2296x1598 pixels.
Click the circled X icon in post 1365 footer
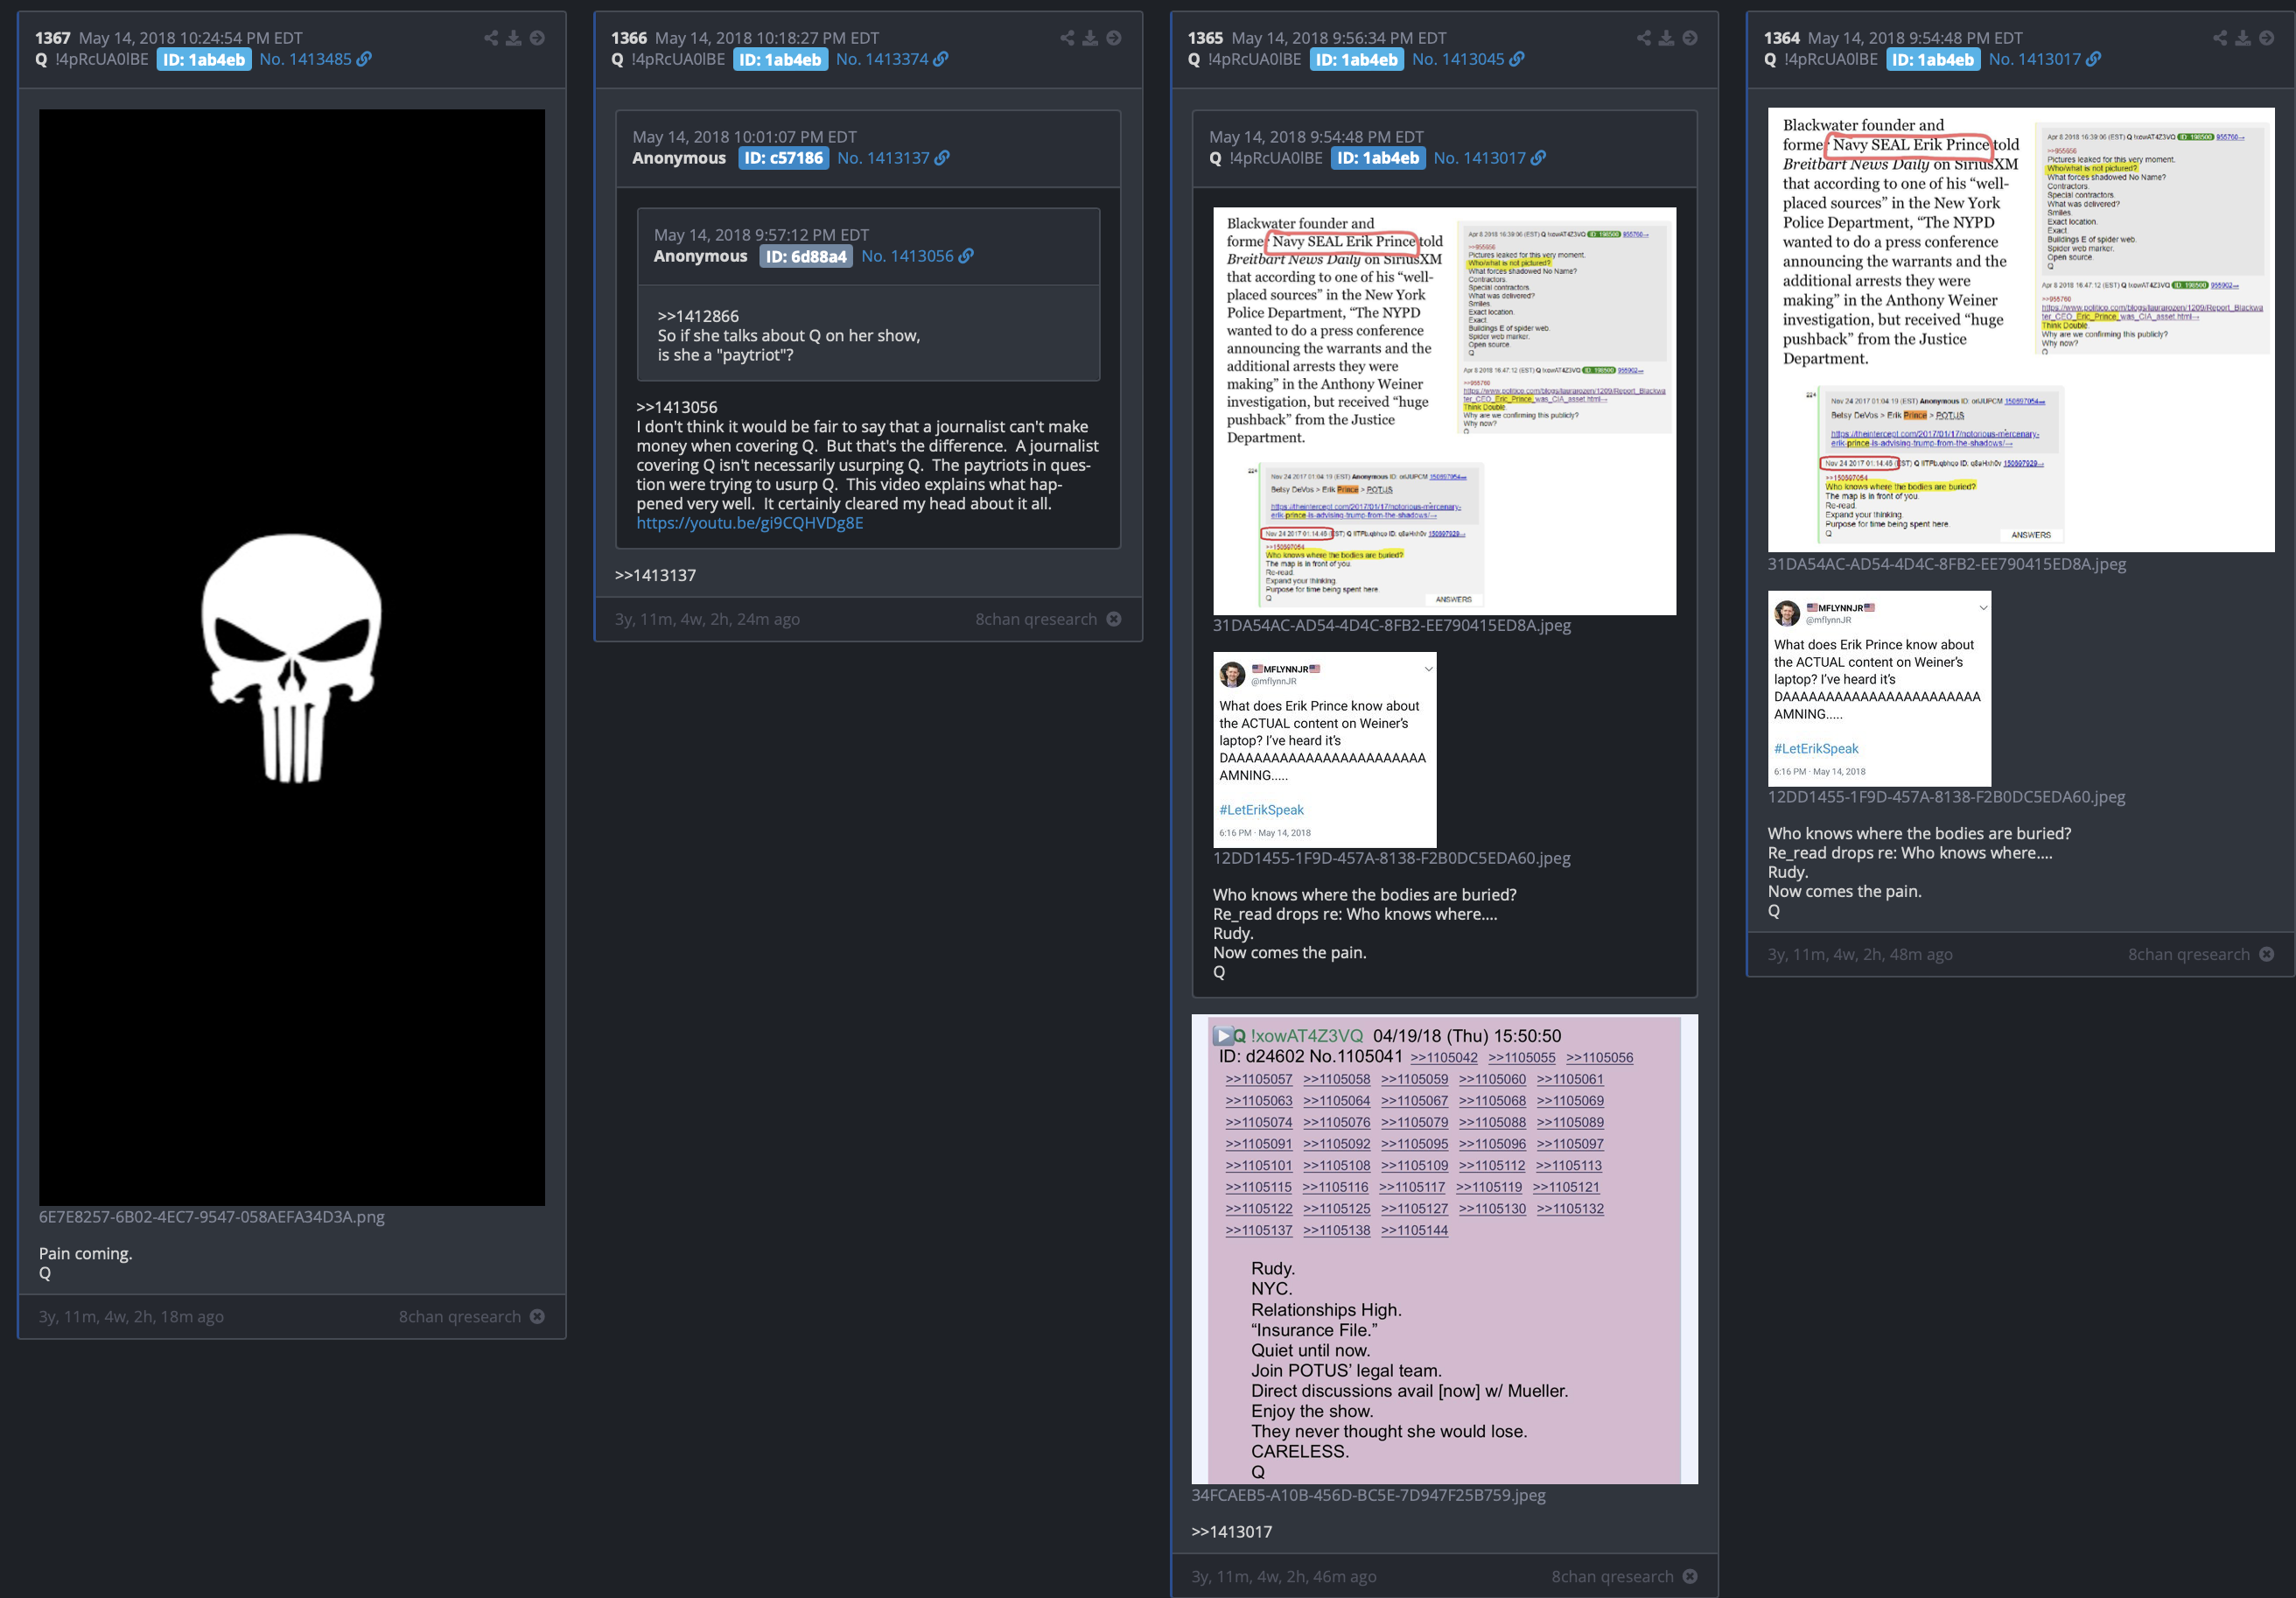[x=1690, y=1576]
